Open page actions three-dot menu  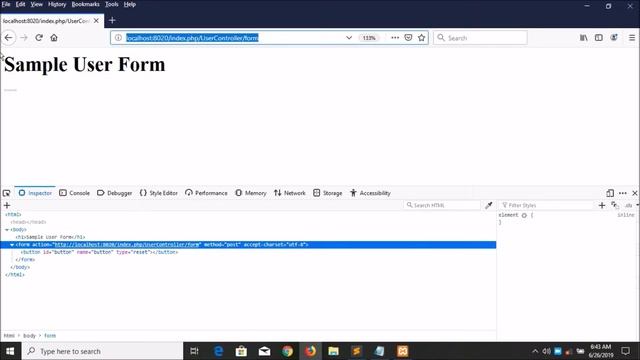[x=395, y=38]
